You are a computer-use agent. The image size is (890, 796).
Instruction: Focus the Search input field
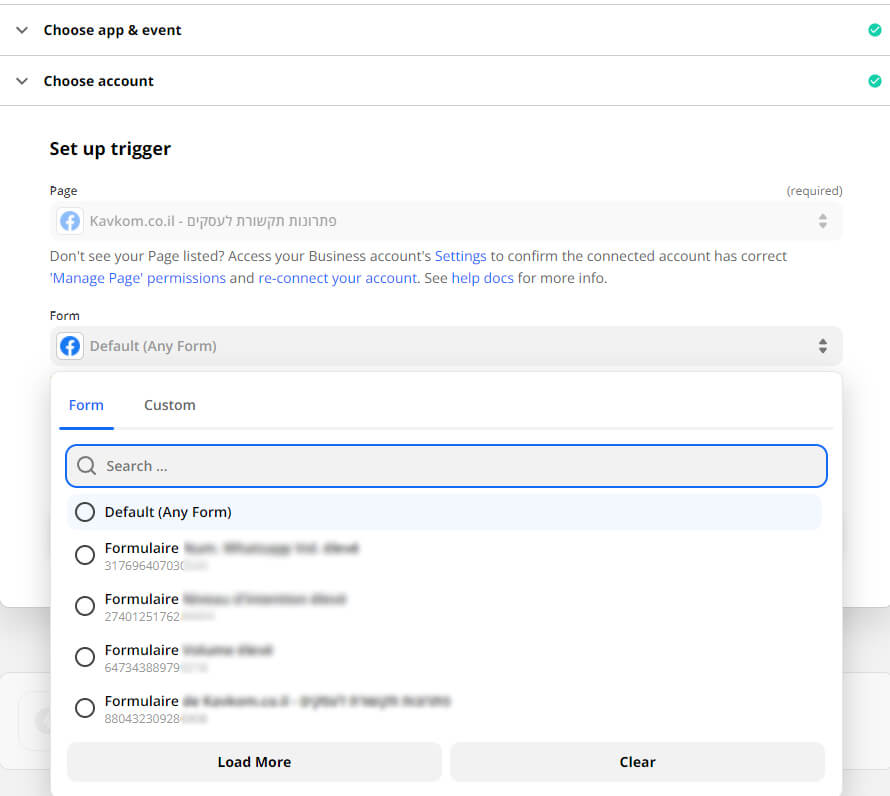pyautogui.click(x=460, y=466)
